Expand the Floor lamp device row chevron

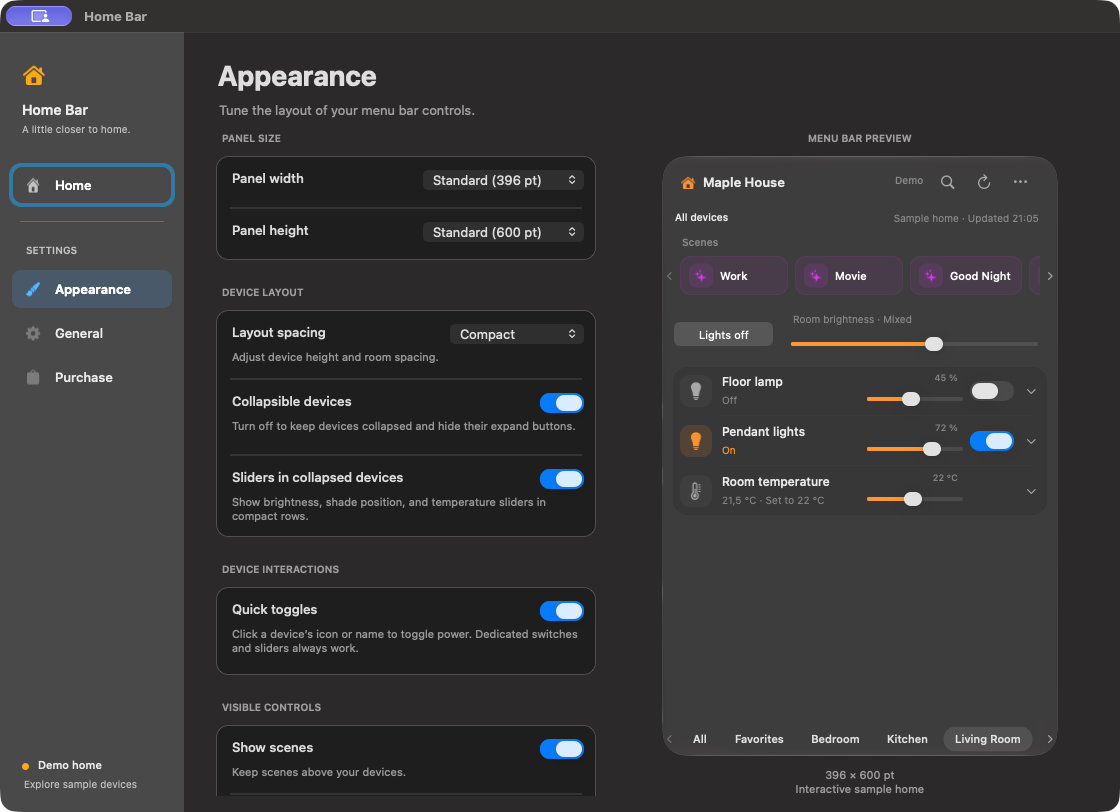(1031, 391)
